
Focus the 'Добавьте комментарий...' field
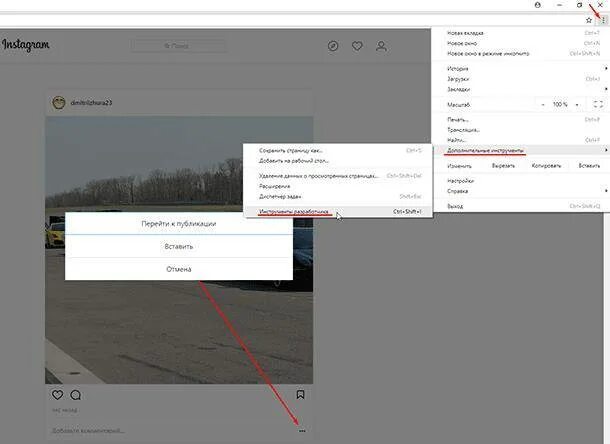coord(88,431)
